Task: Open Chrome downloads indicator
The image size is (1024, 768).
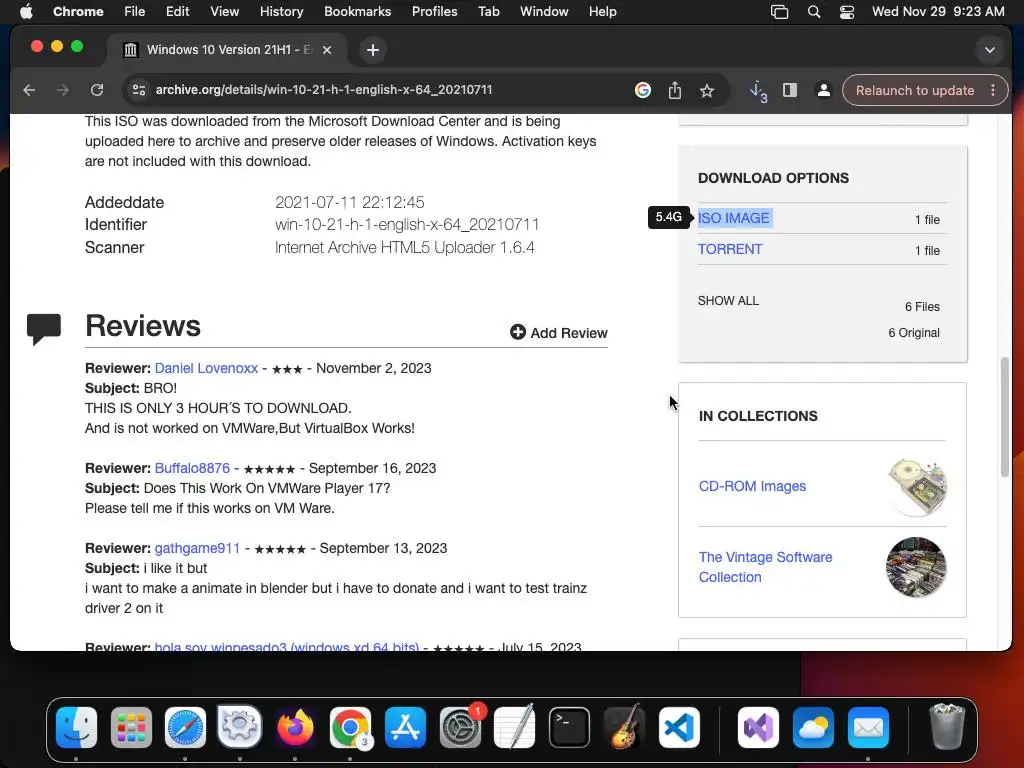Action: (x=758, y=91)
